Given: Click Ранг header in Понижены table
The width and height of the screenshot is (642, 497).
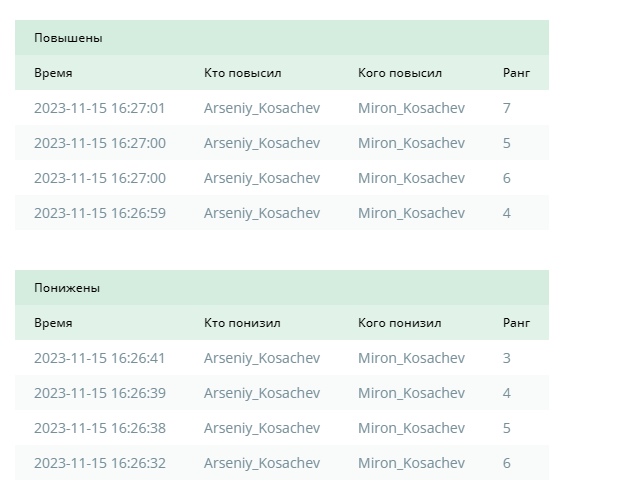Looking at the screenshot, I should [x=516, y=323].
